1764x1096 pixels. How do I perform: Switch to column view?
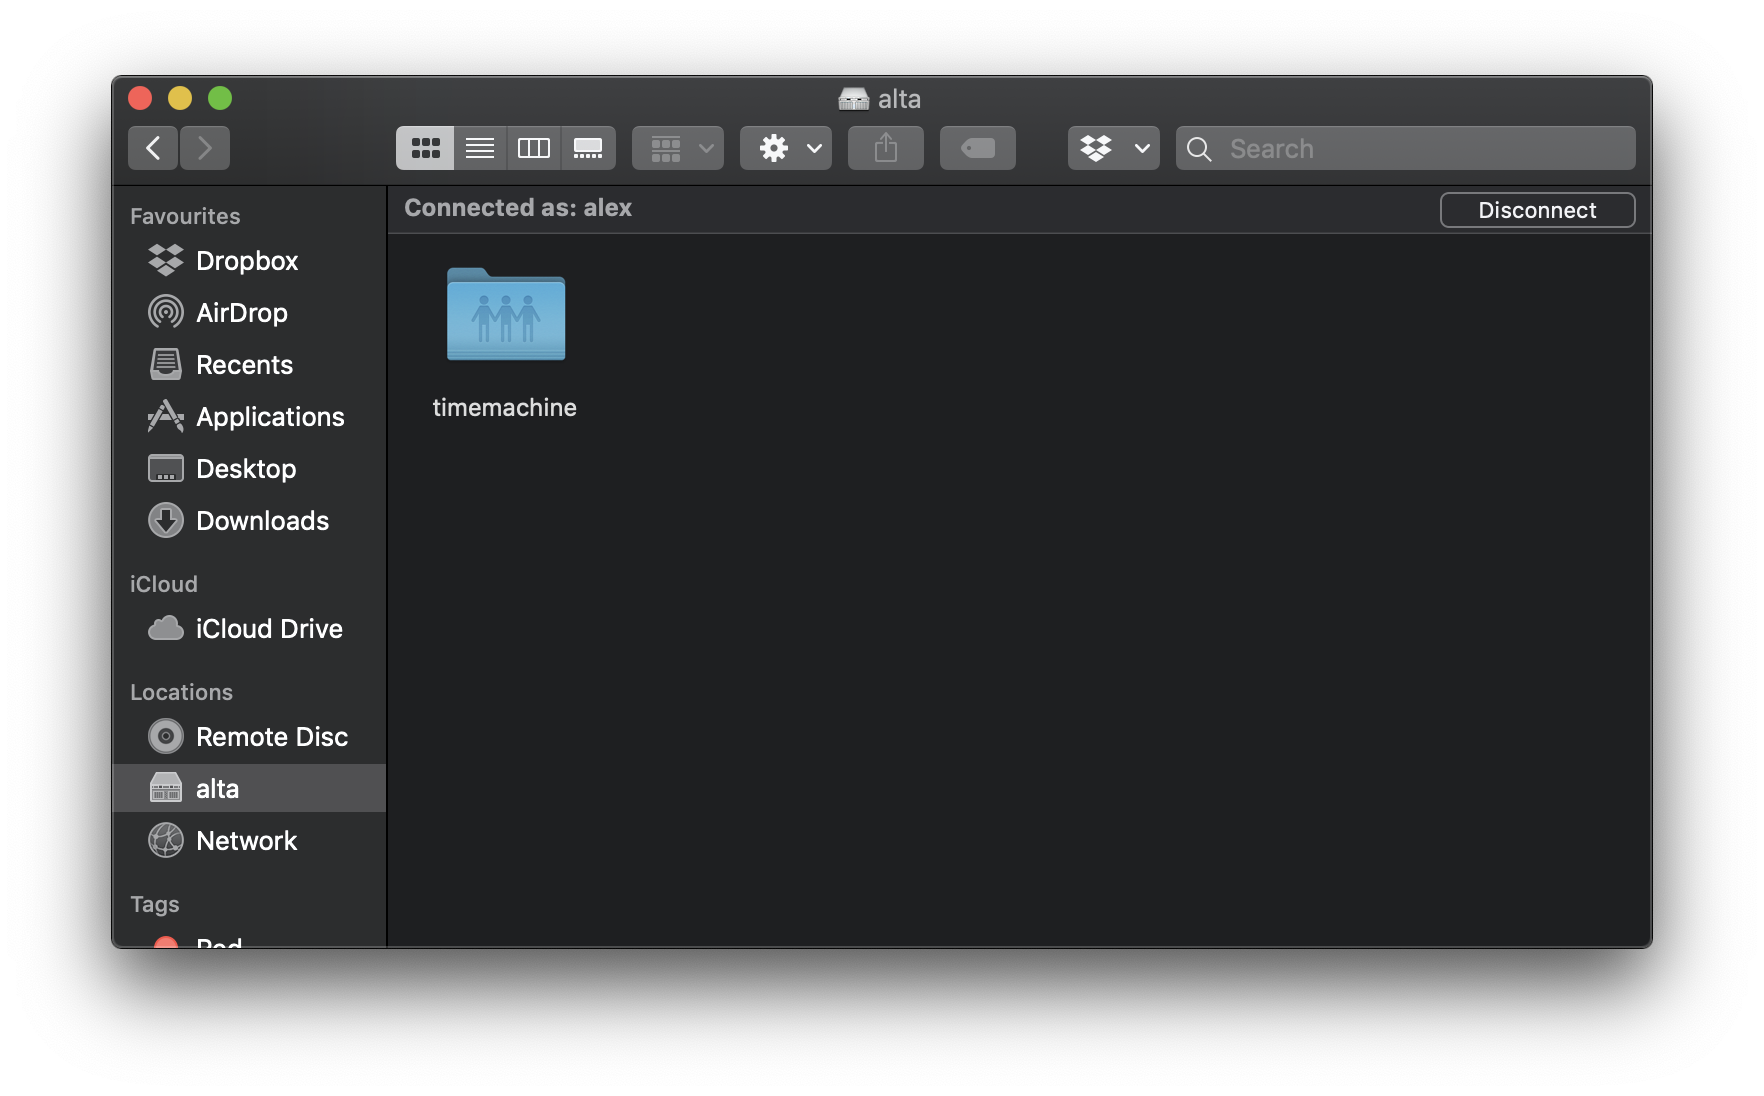[534, 147]
